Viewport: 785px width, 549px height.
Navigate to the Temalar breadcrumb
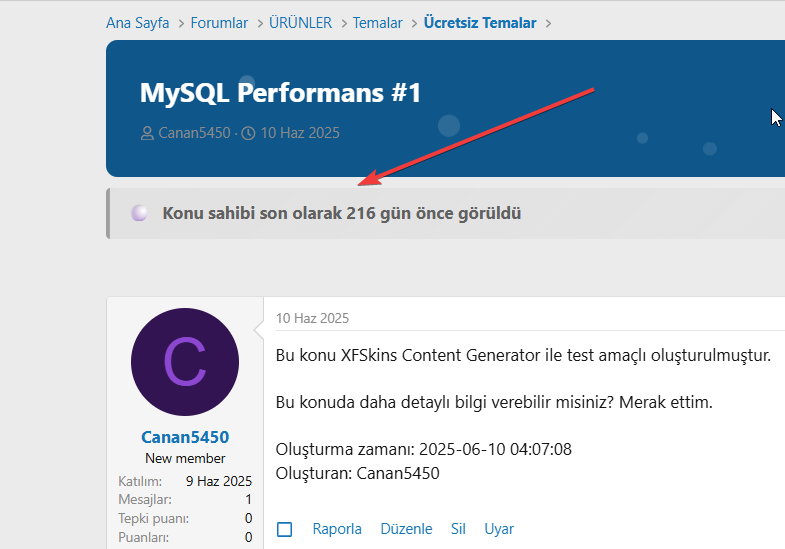pos(377,22)
